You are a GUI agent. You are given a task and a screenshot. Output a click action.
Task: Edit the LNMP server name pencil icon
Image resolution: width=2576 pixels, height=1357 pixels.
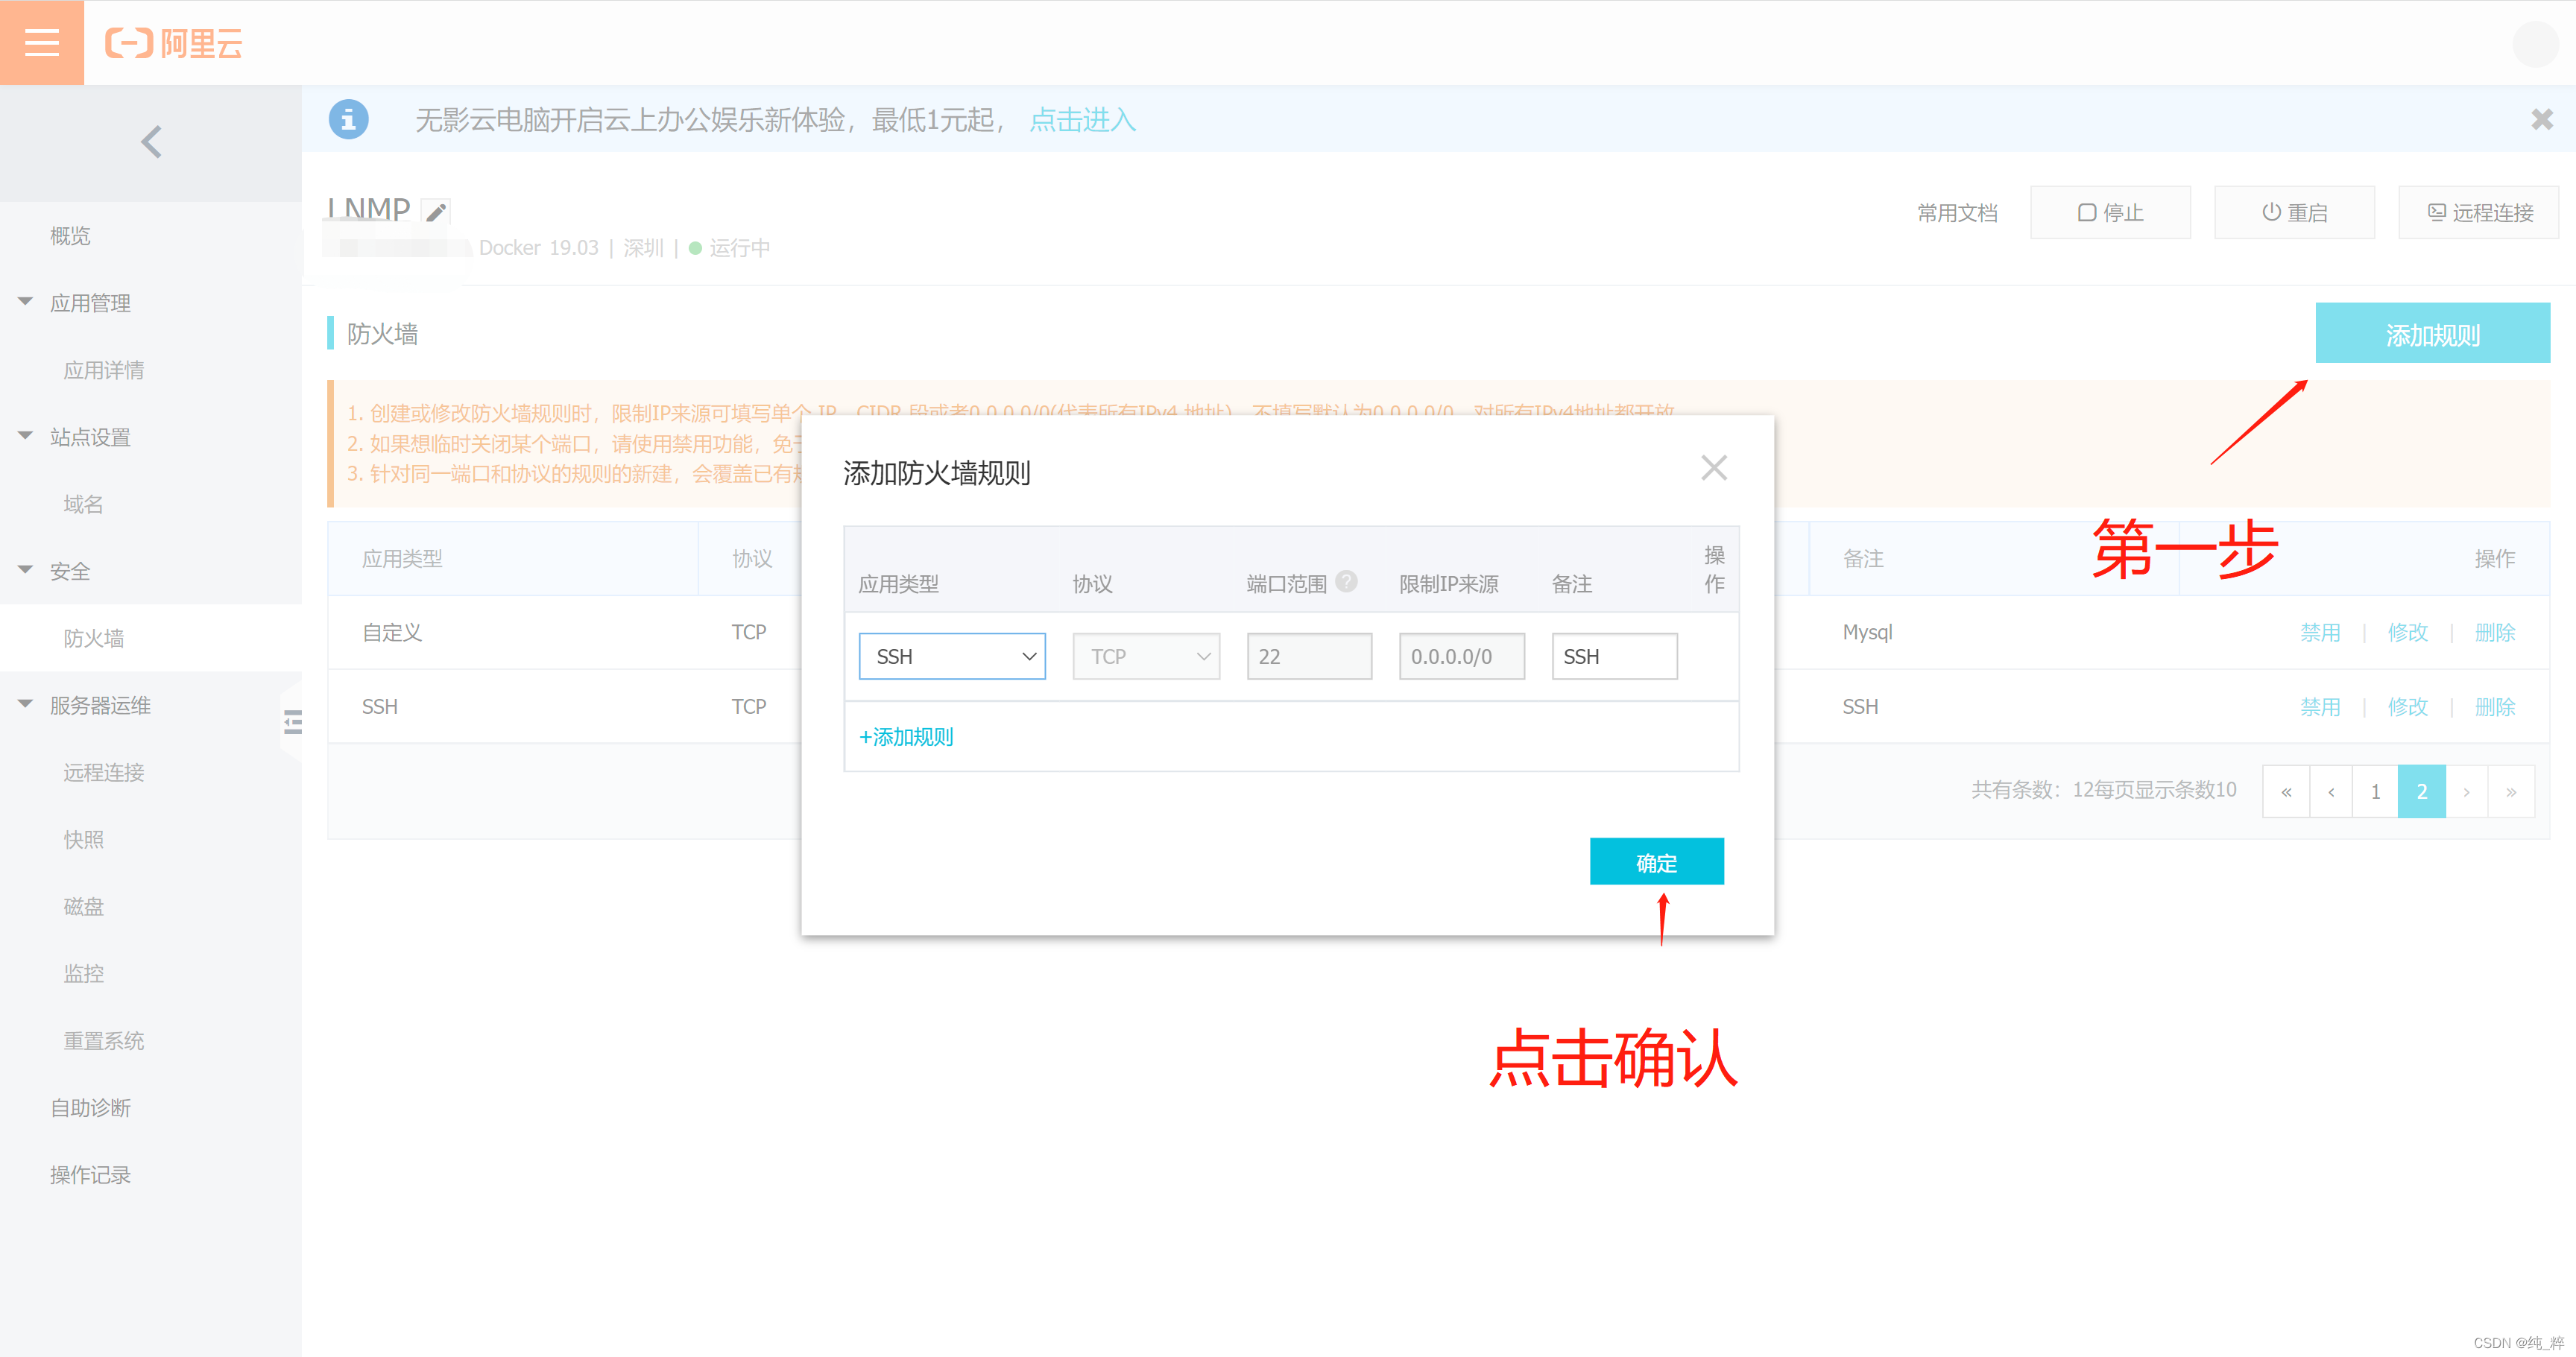(435, 212)
